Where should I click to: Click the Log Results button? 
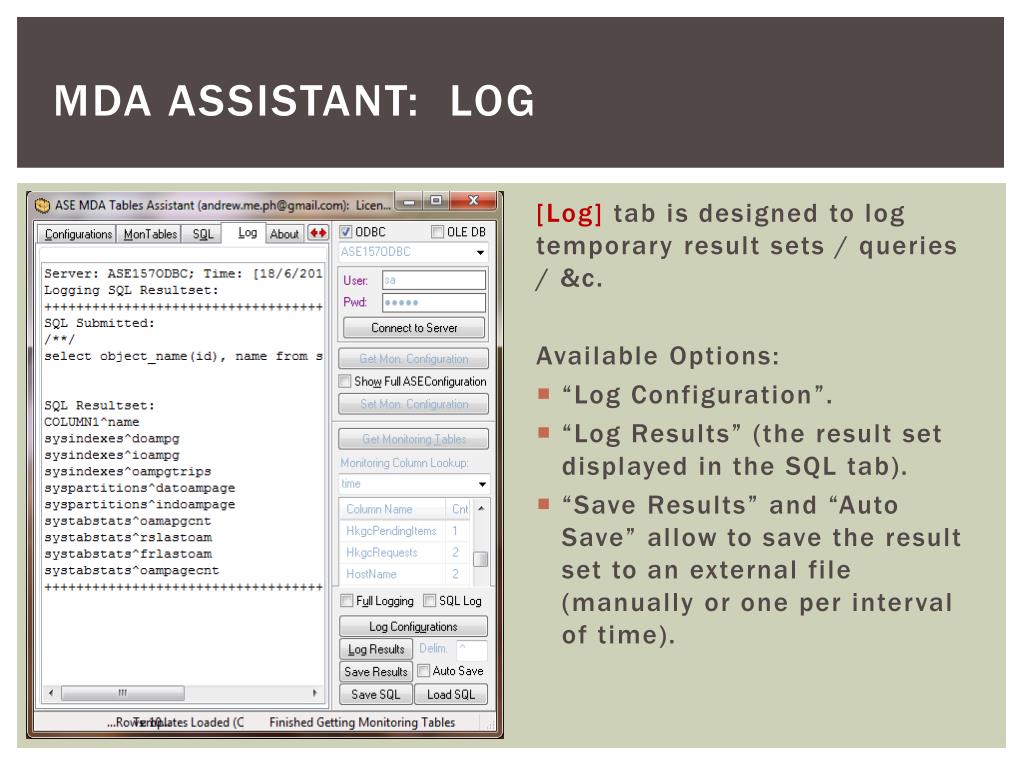pos(376,649)
